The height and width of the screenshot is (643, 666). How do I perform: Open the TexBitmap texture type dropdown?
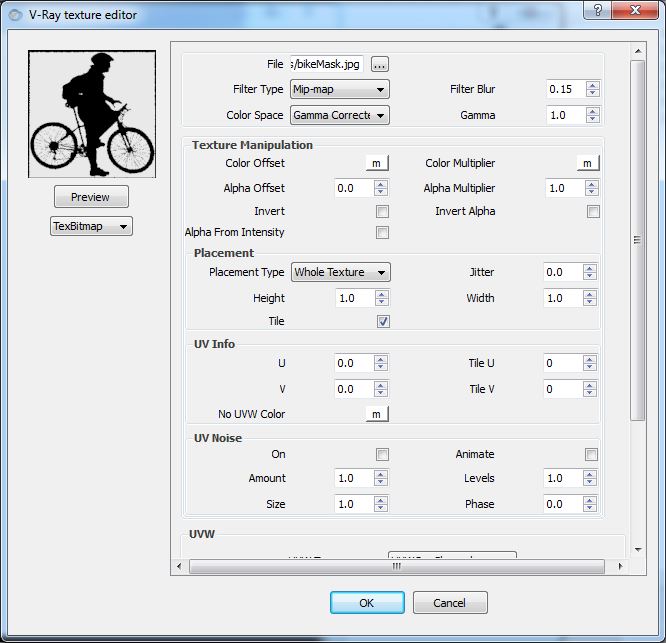(x=91, y=226)
